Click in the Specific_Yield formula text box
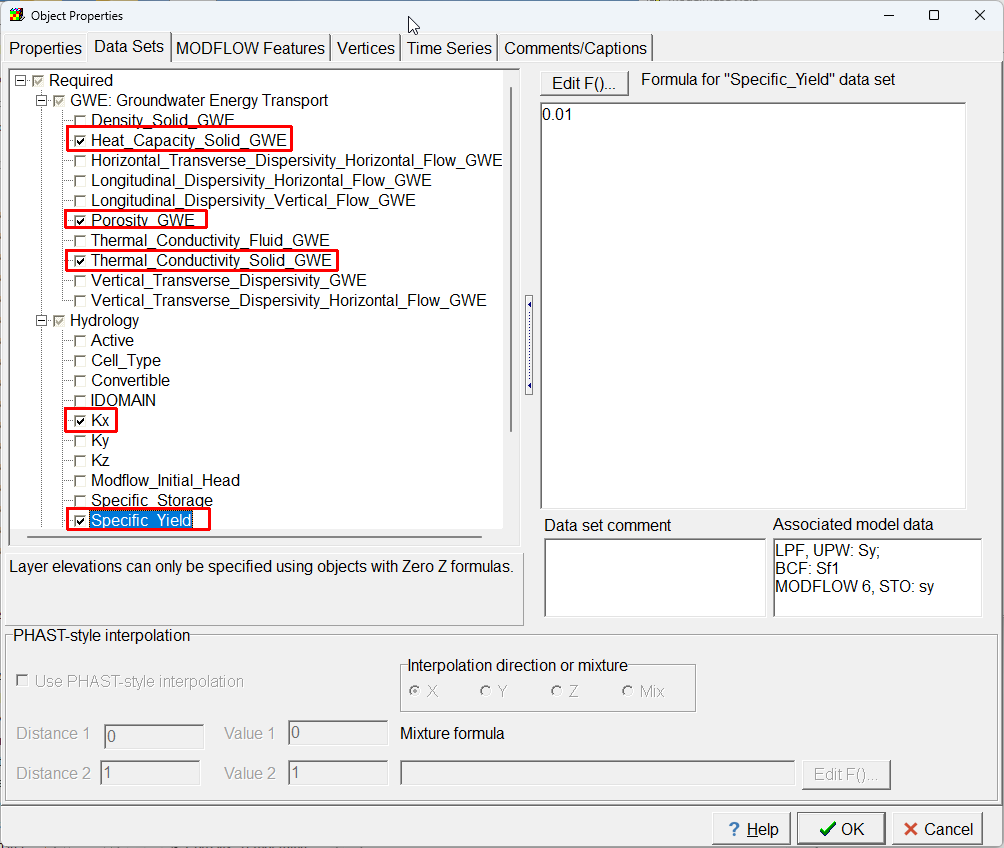This screenshot has width=1004, height=848. coord(753,306)
